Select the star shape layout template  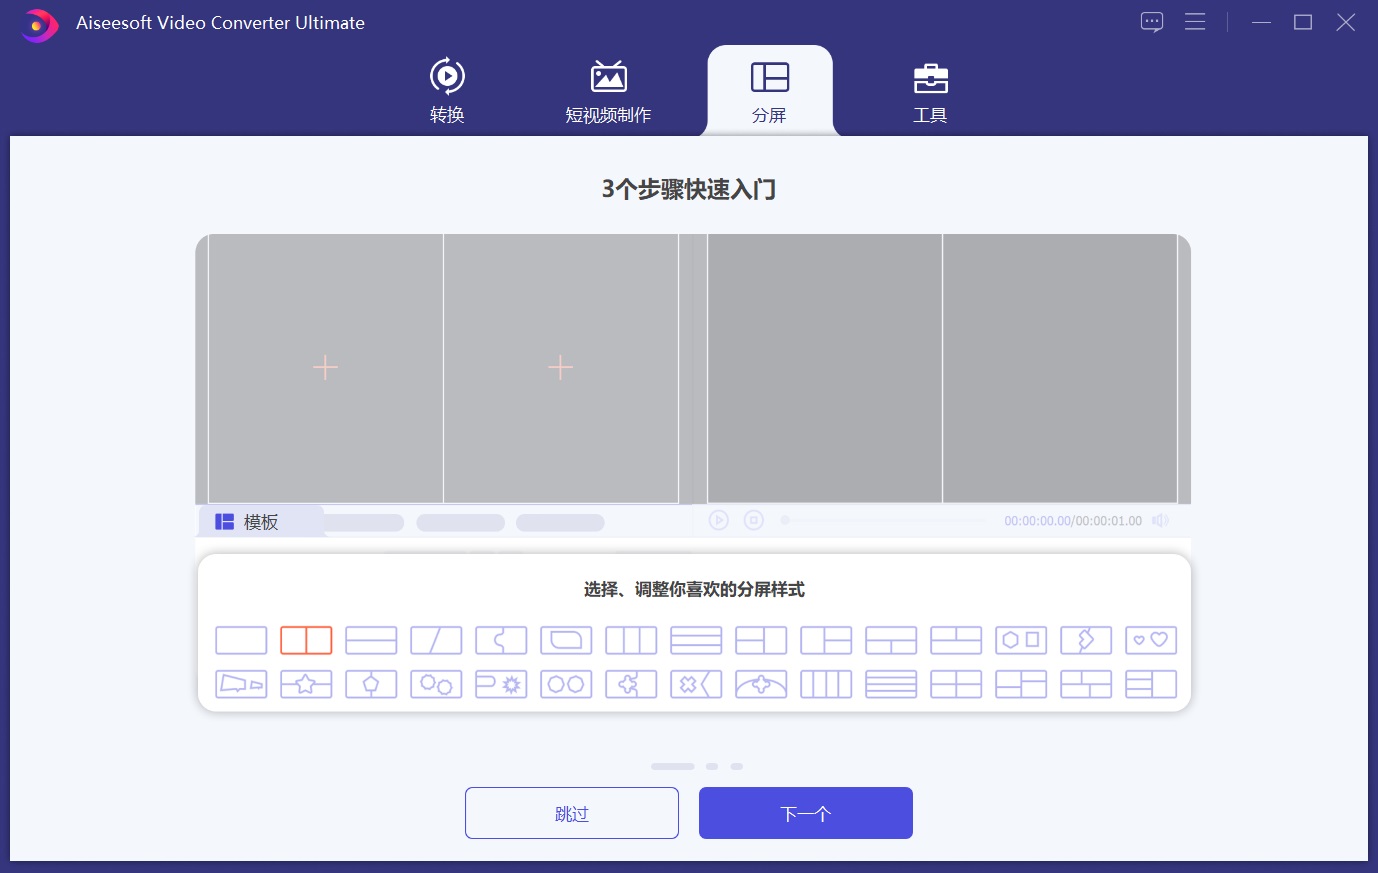pyautogui.click(x=306, y=684)
